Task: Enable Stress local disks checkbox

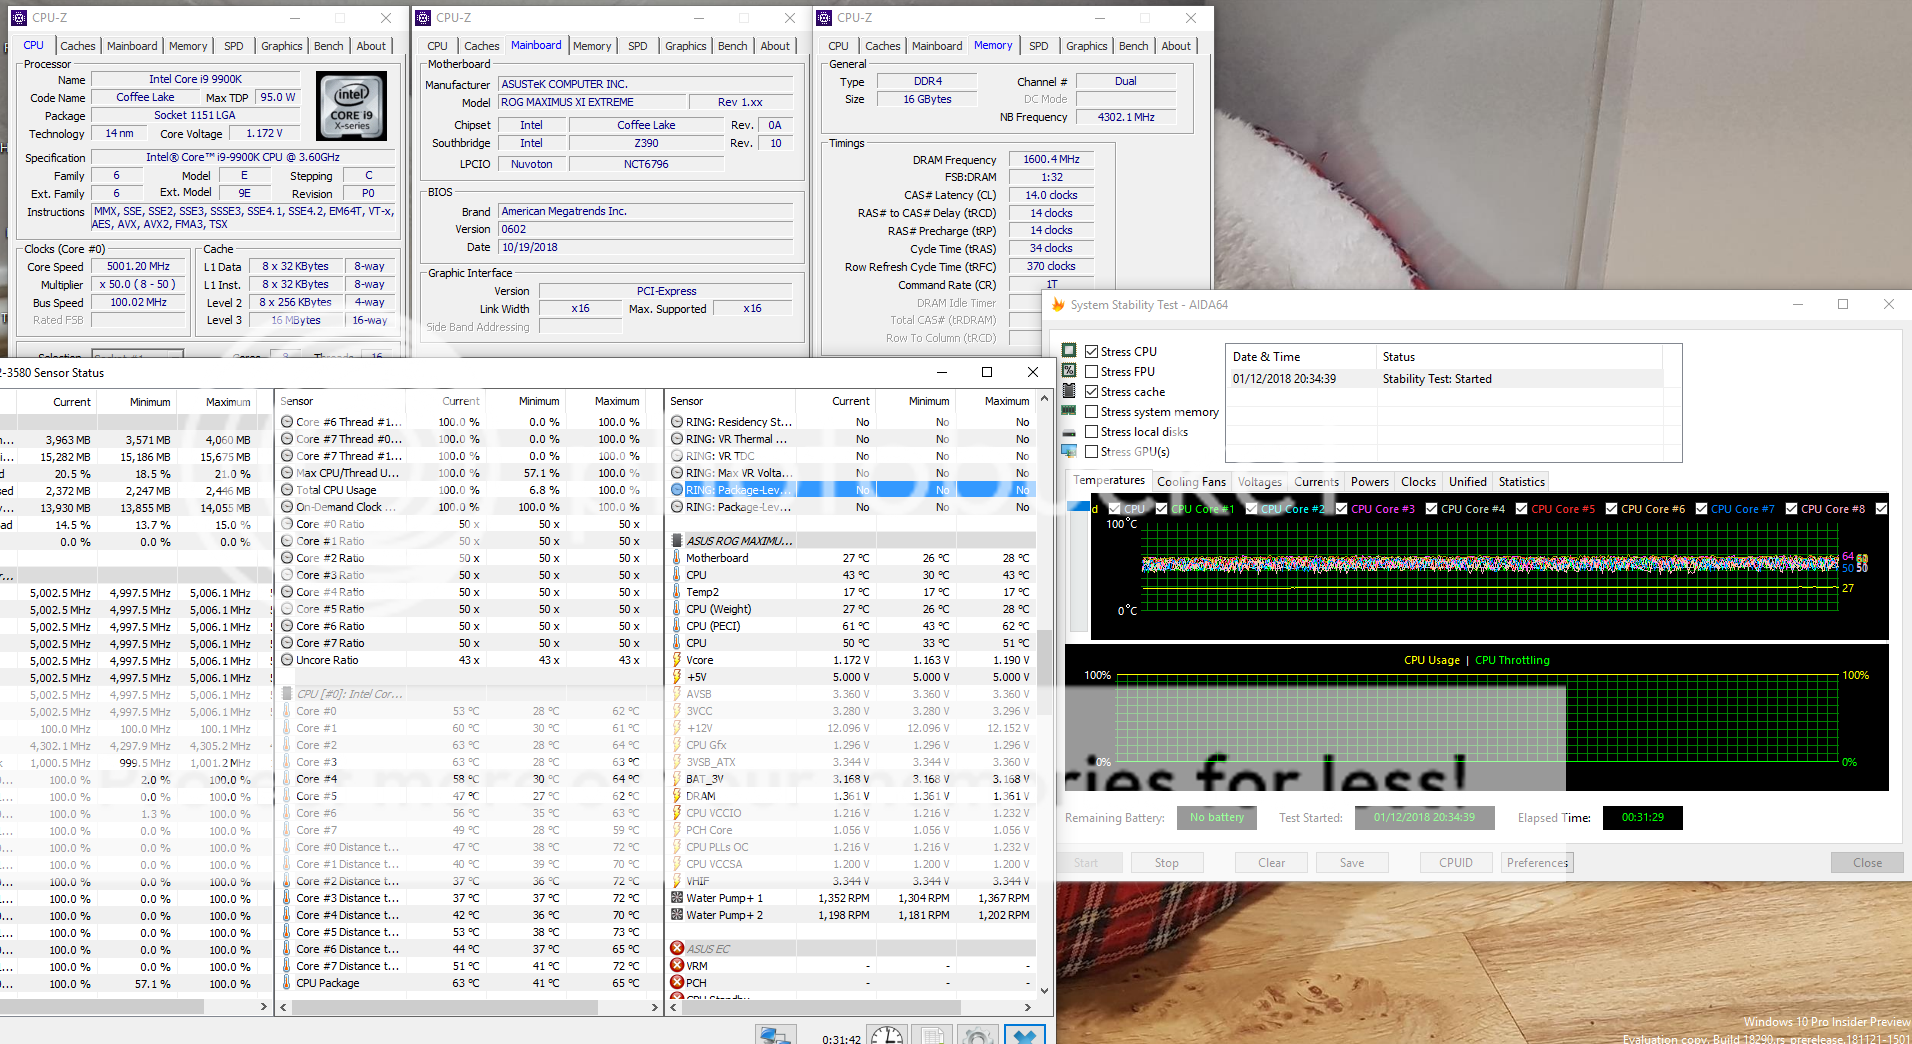Action: coord(1092,431)
